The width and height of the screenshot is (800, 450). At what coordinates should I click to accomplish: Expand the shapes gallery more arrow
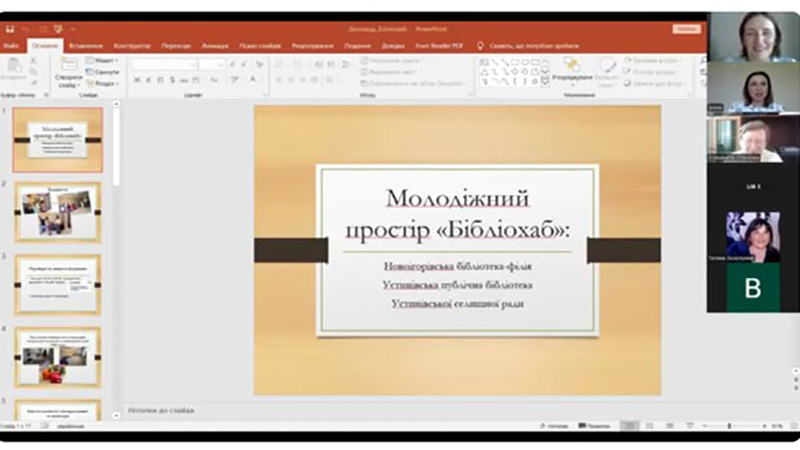pyautogui.click(x=545, y=82)
